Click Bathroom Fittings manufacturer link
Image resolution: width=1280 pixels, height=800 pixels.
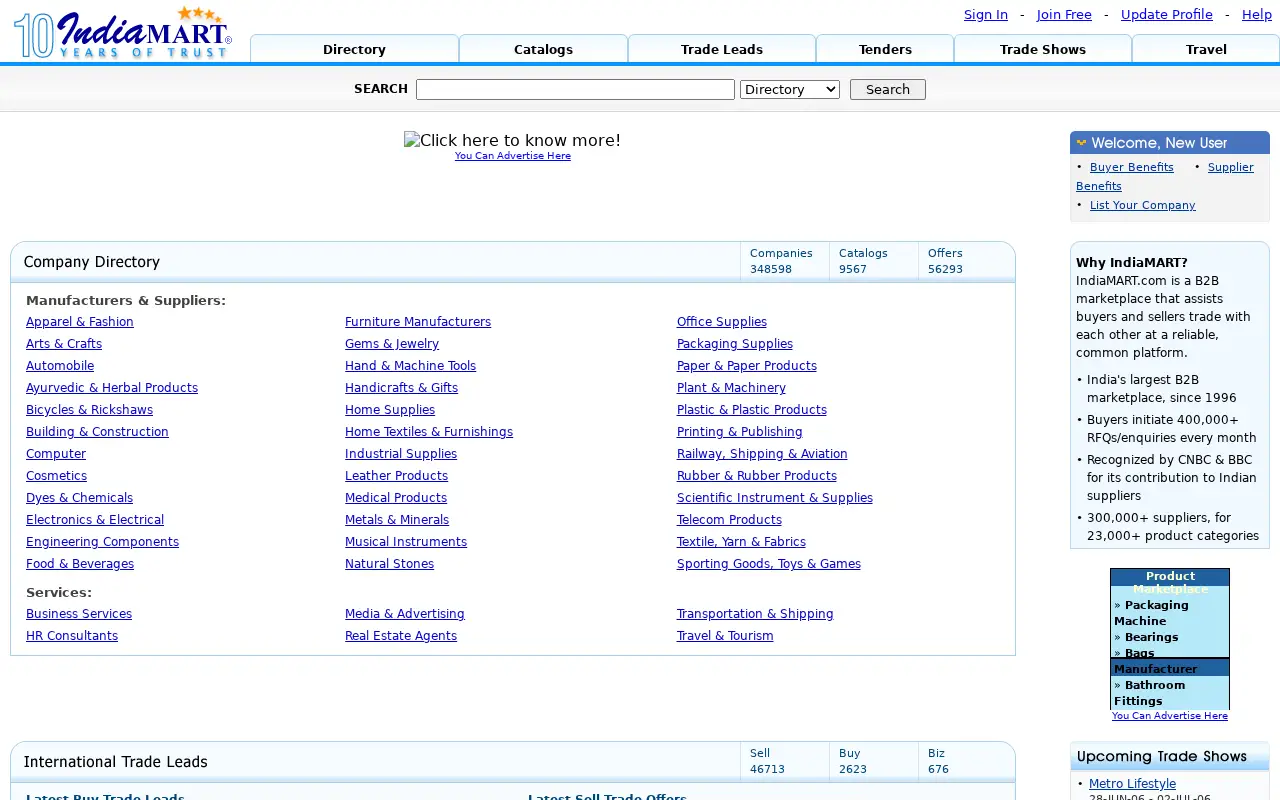(x=1150, y=693)
